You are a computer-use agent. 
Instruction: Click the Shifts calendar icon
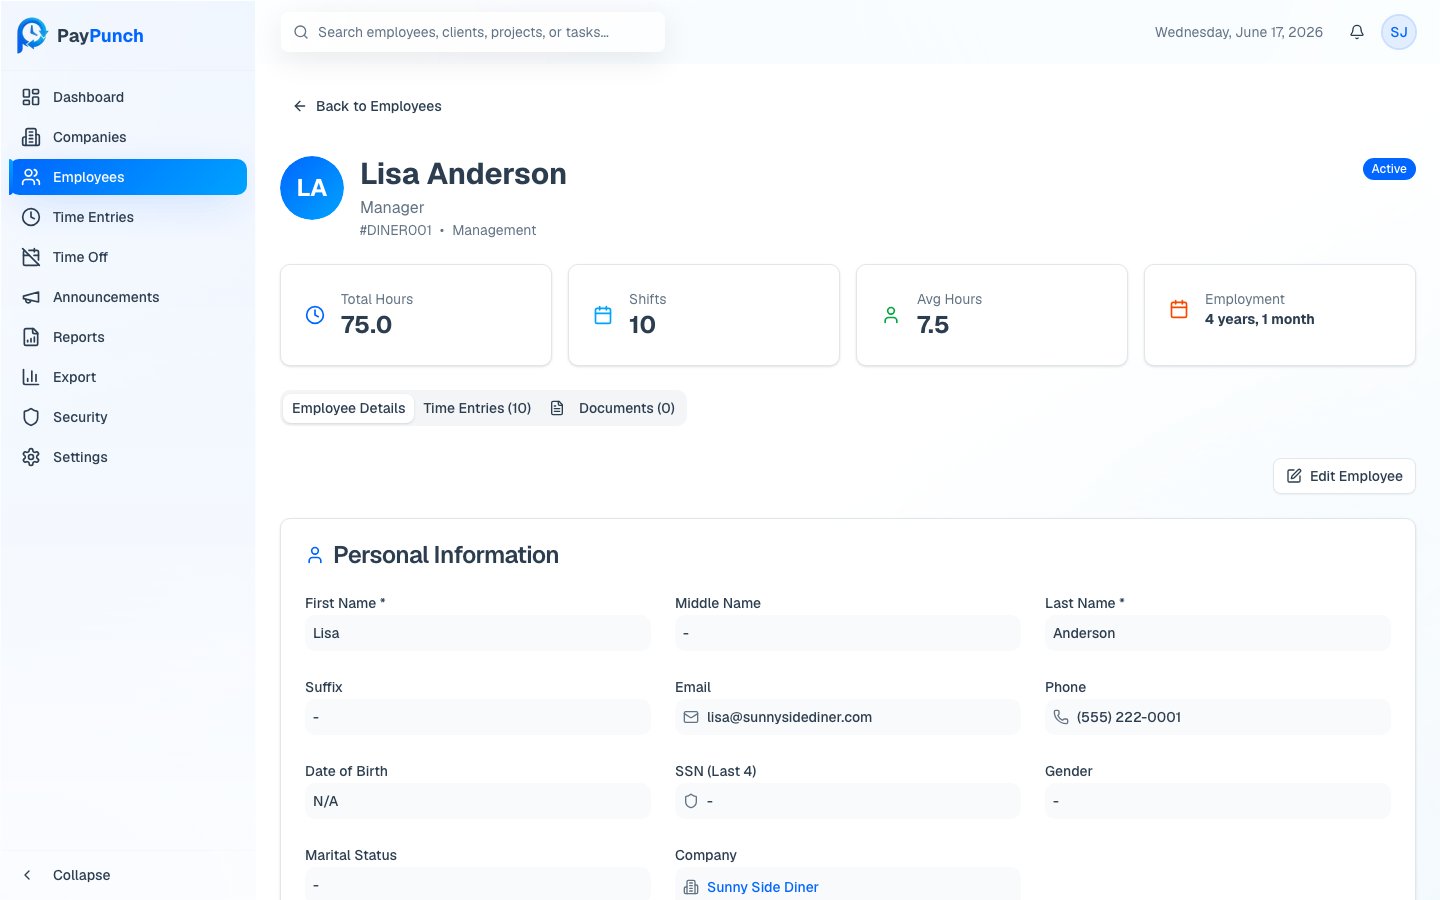(x=603, y=315)
